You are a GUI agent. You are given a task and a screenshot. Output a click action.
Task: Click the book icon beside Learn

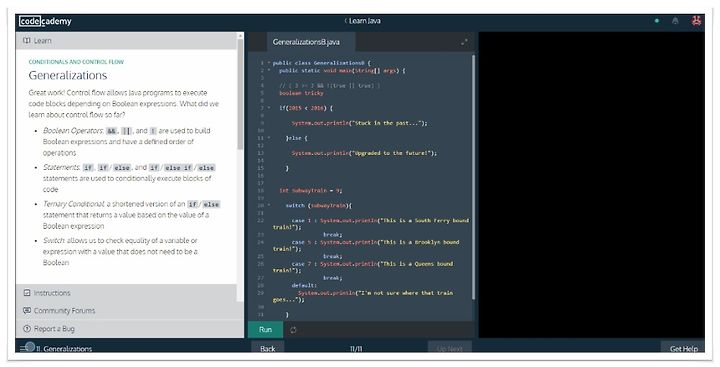pos(27,40)
